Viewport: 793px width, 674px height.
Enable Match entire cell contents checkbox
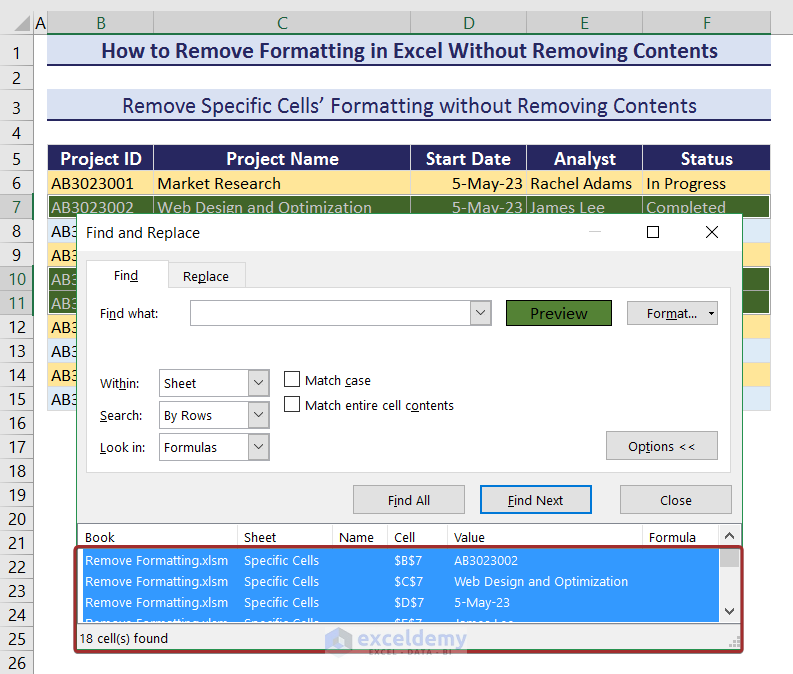tap(292, 405)
